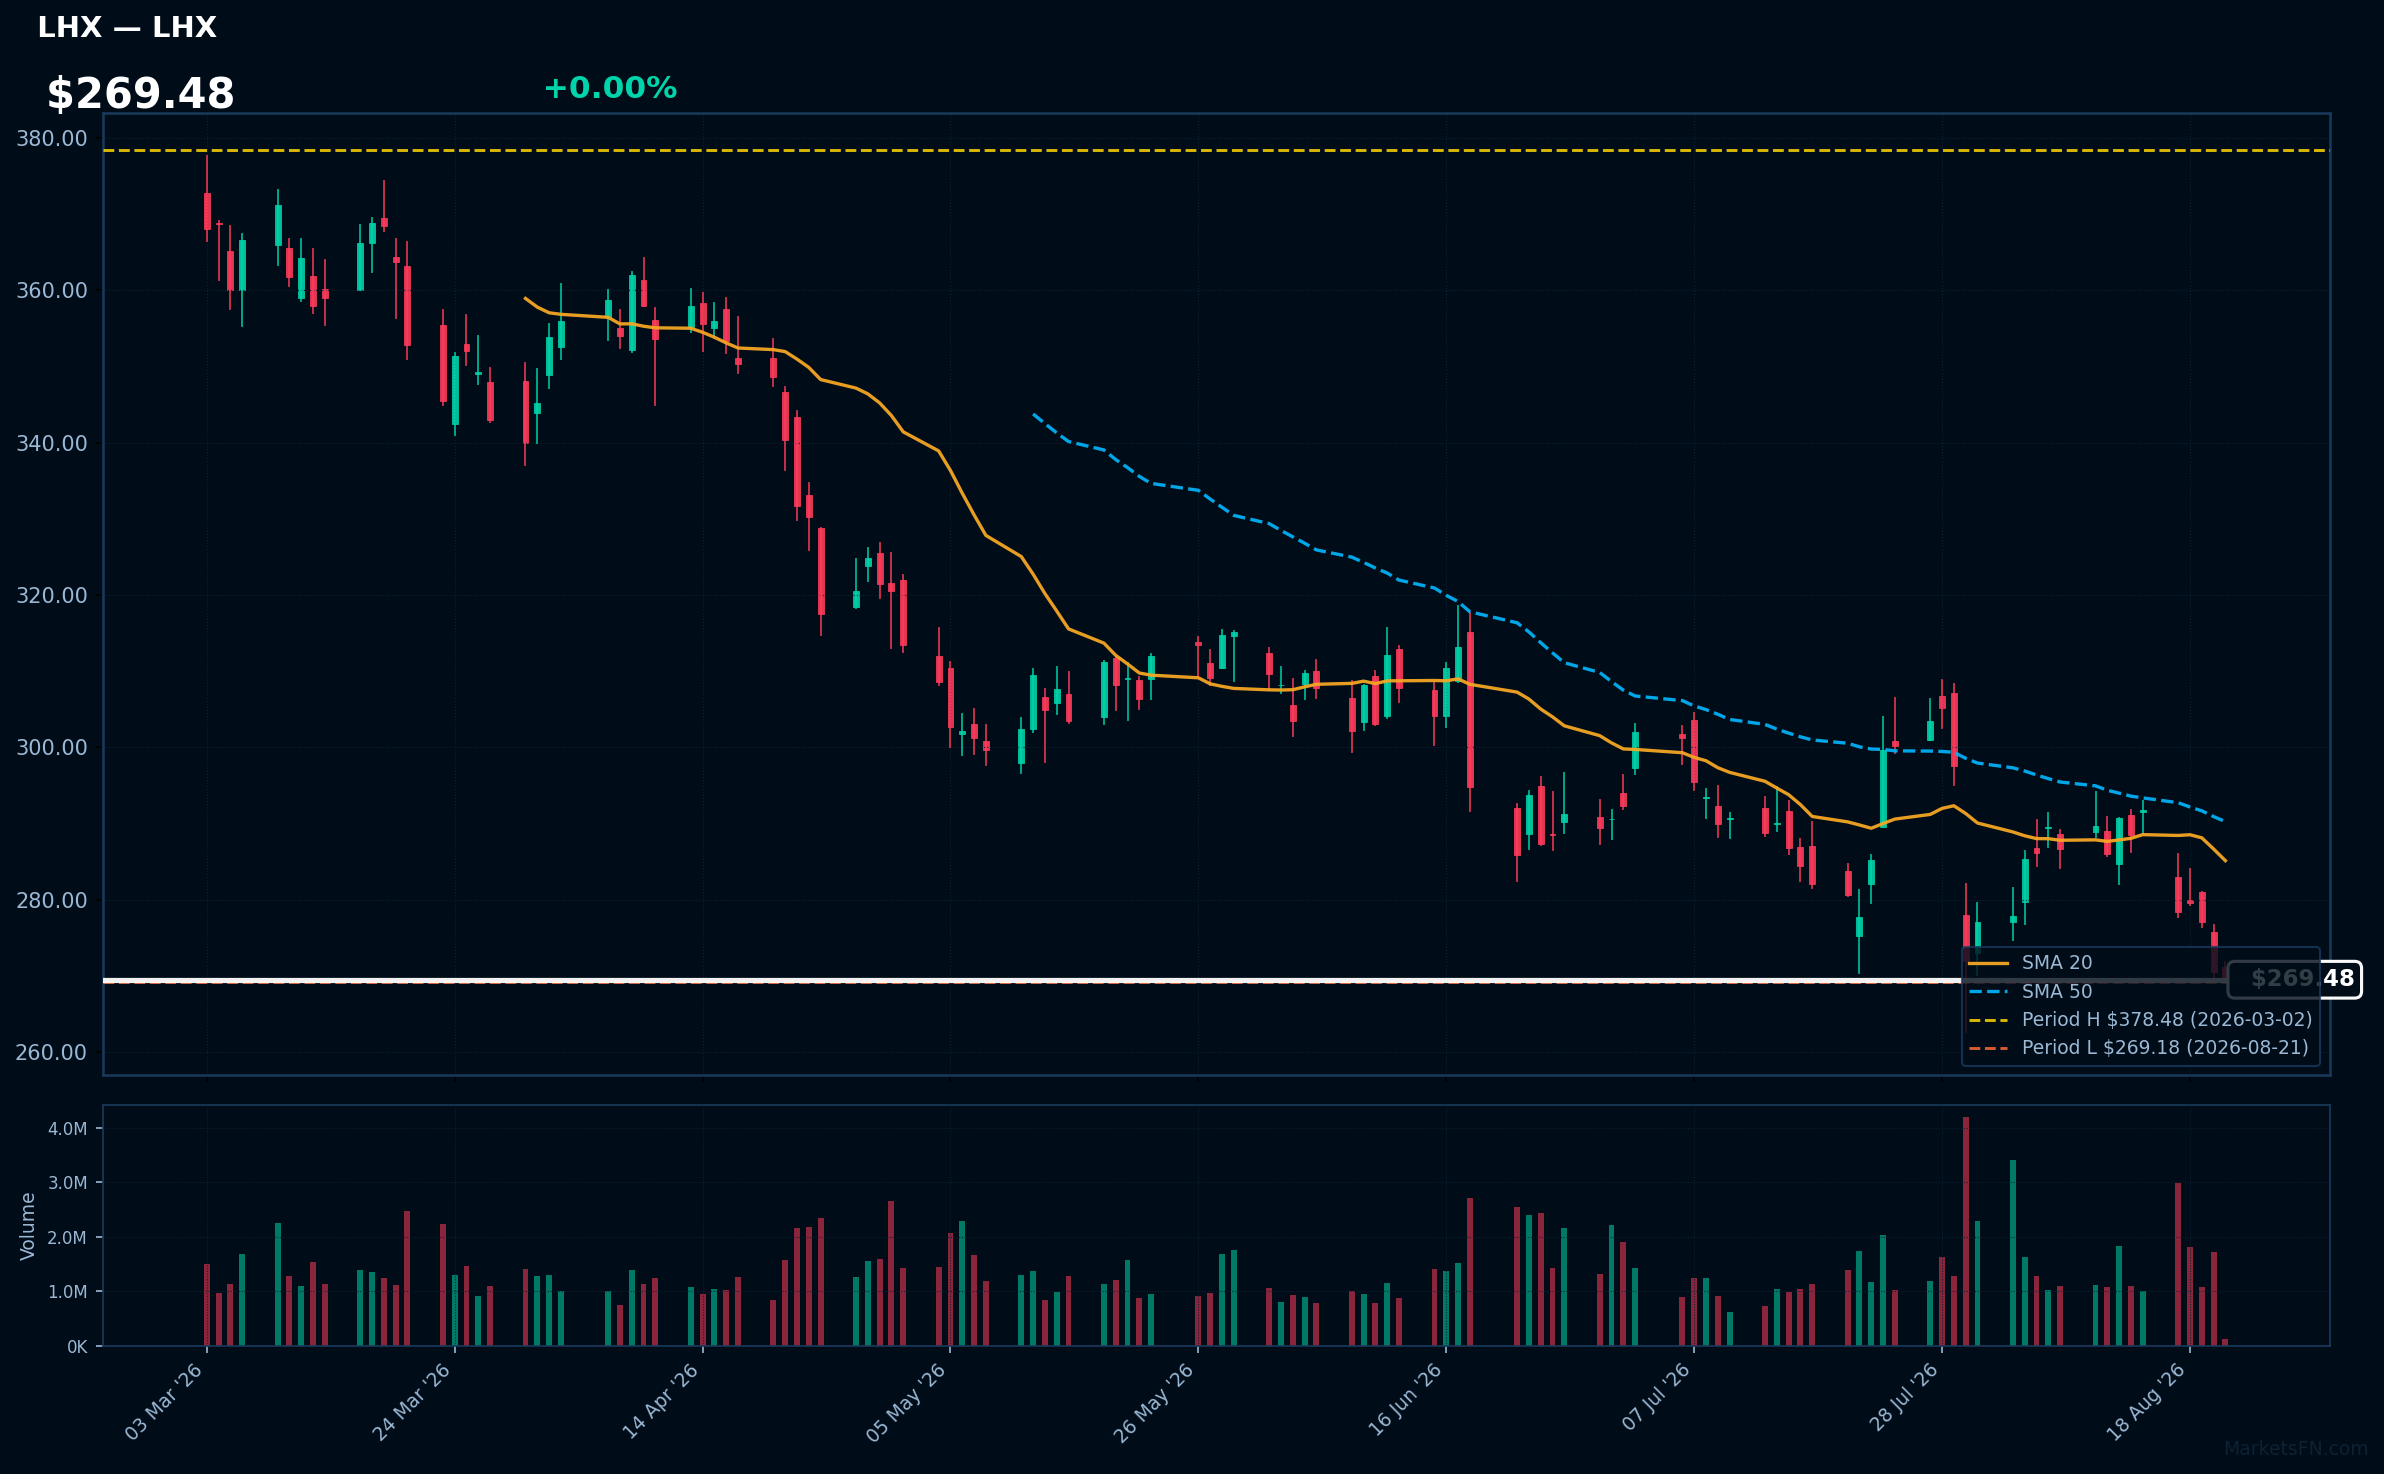
Task: Click the rotated "Volume" axis title
Action: coord(27,1226)
